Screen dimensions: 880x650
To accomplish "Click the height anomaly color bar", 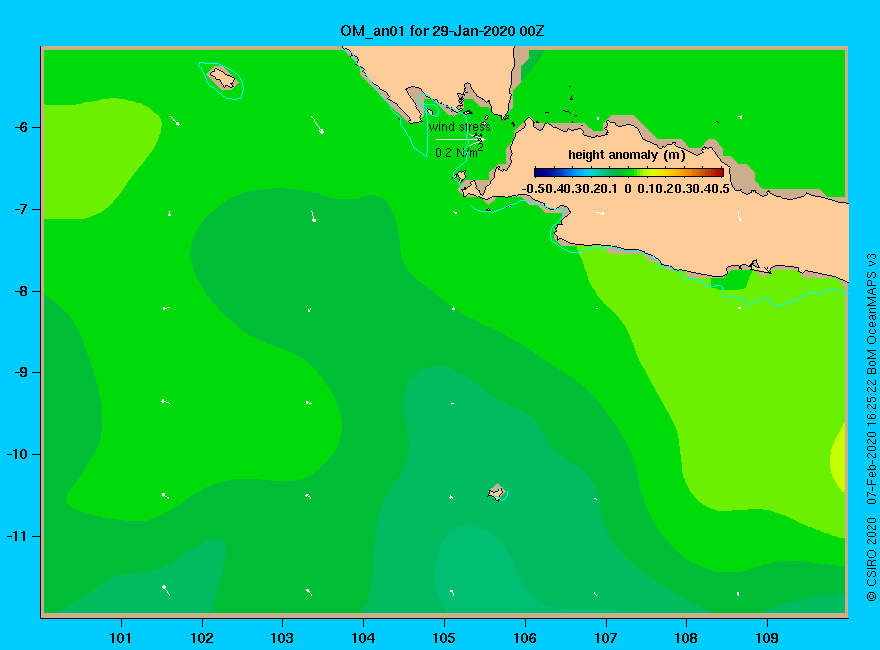I will (629, 172).
